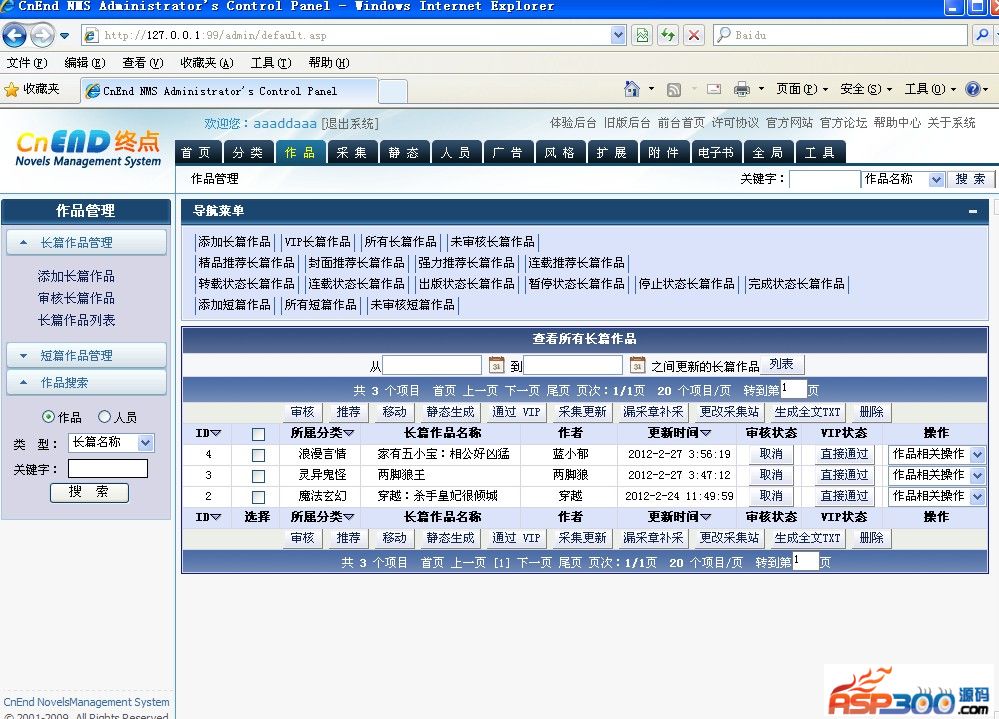Open 作品相关操作 dropdown for row ID 3
Viewport: 999px width, 719px height.
tap(977, 476)
